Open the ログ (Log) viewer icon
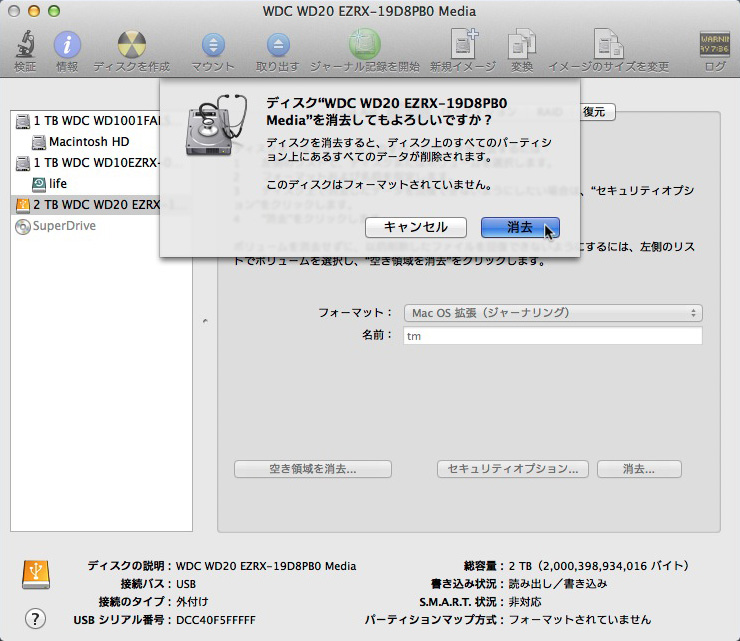The image size is (740, 641). pyautogui.click(x=714, y=45)
